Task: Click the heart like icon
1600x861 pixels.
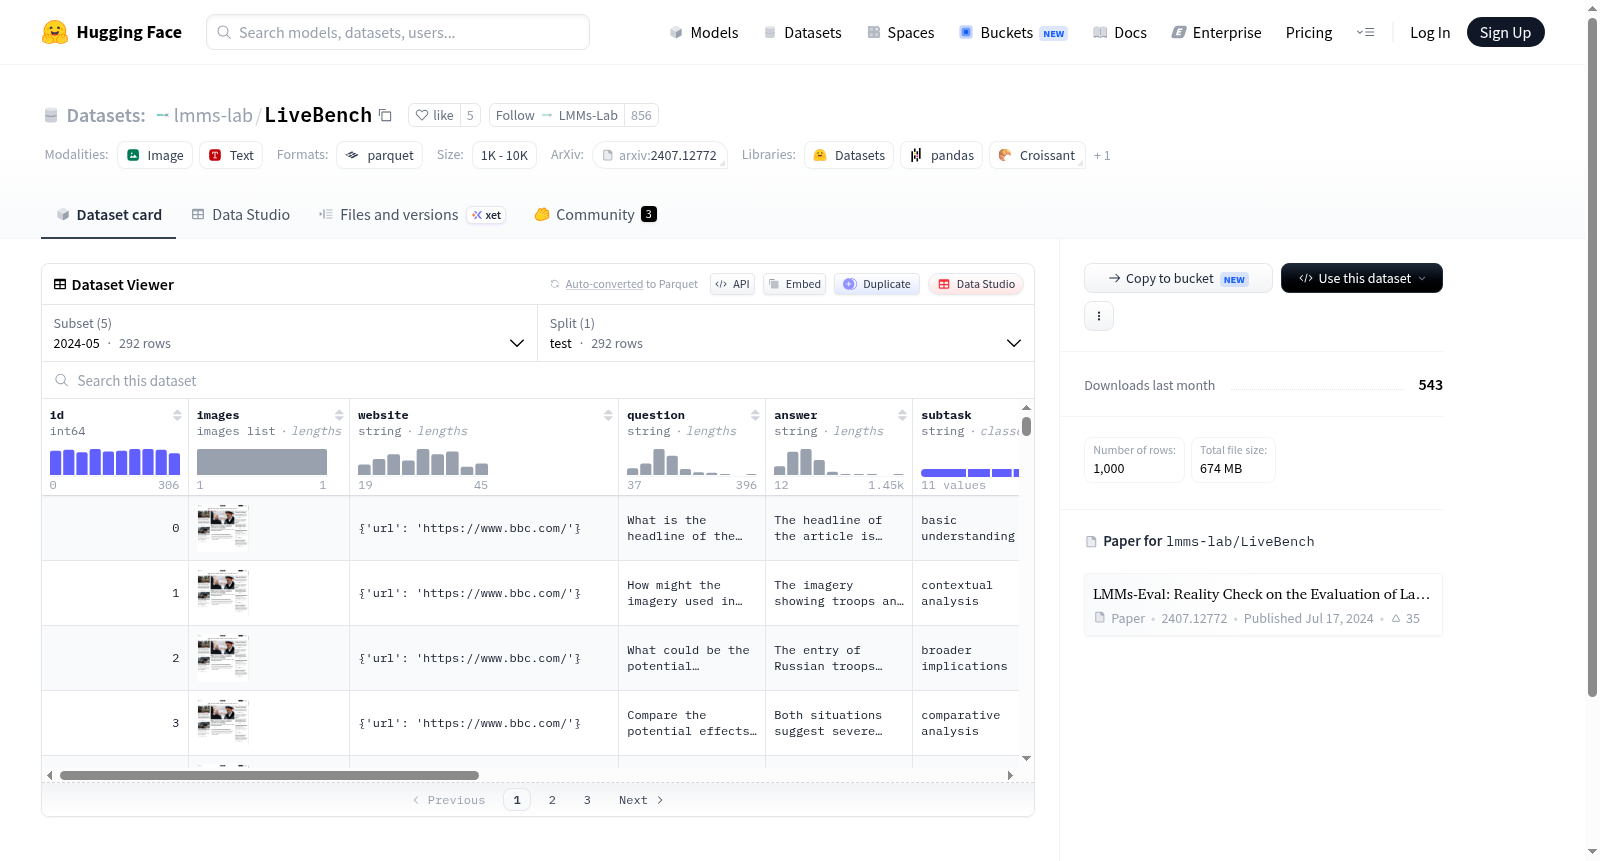Action: pos(422,115)
